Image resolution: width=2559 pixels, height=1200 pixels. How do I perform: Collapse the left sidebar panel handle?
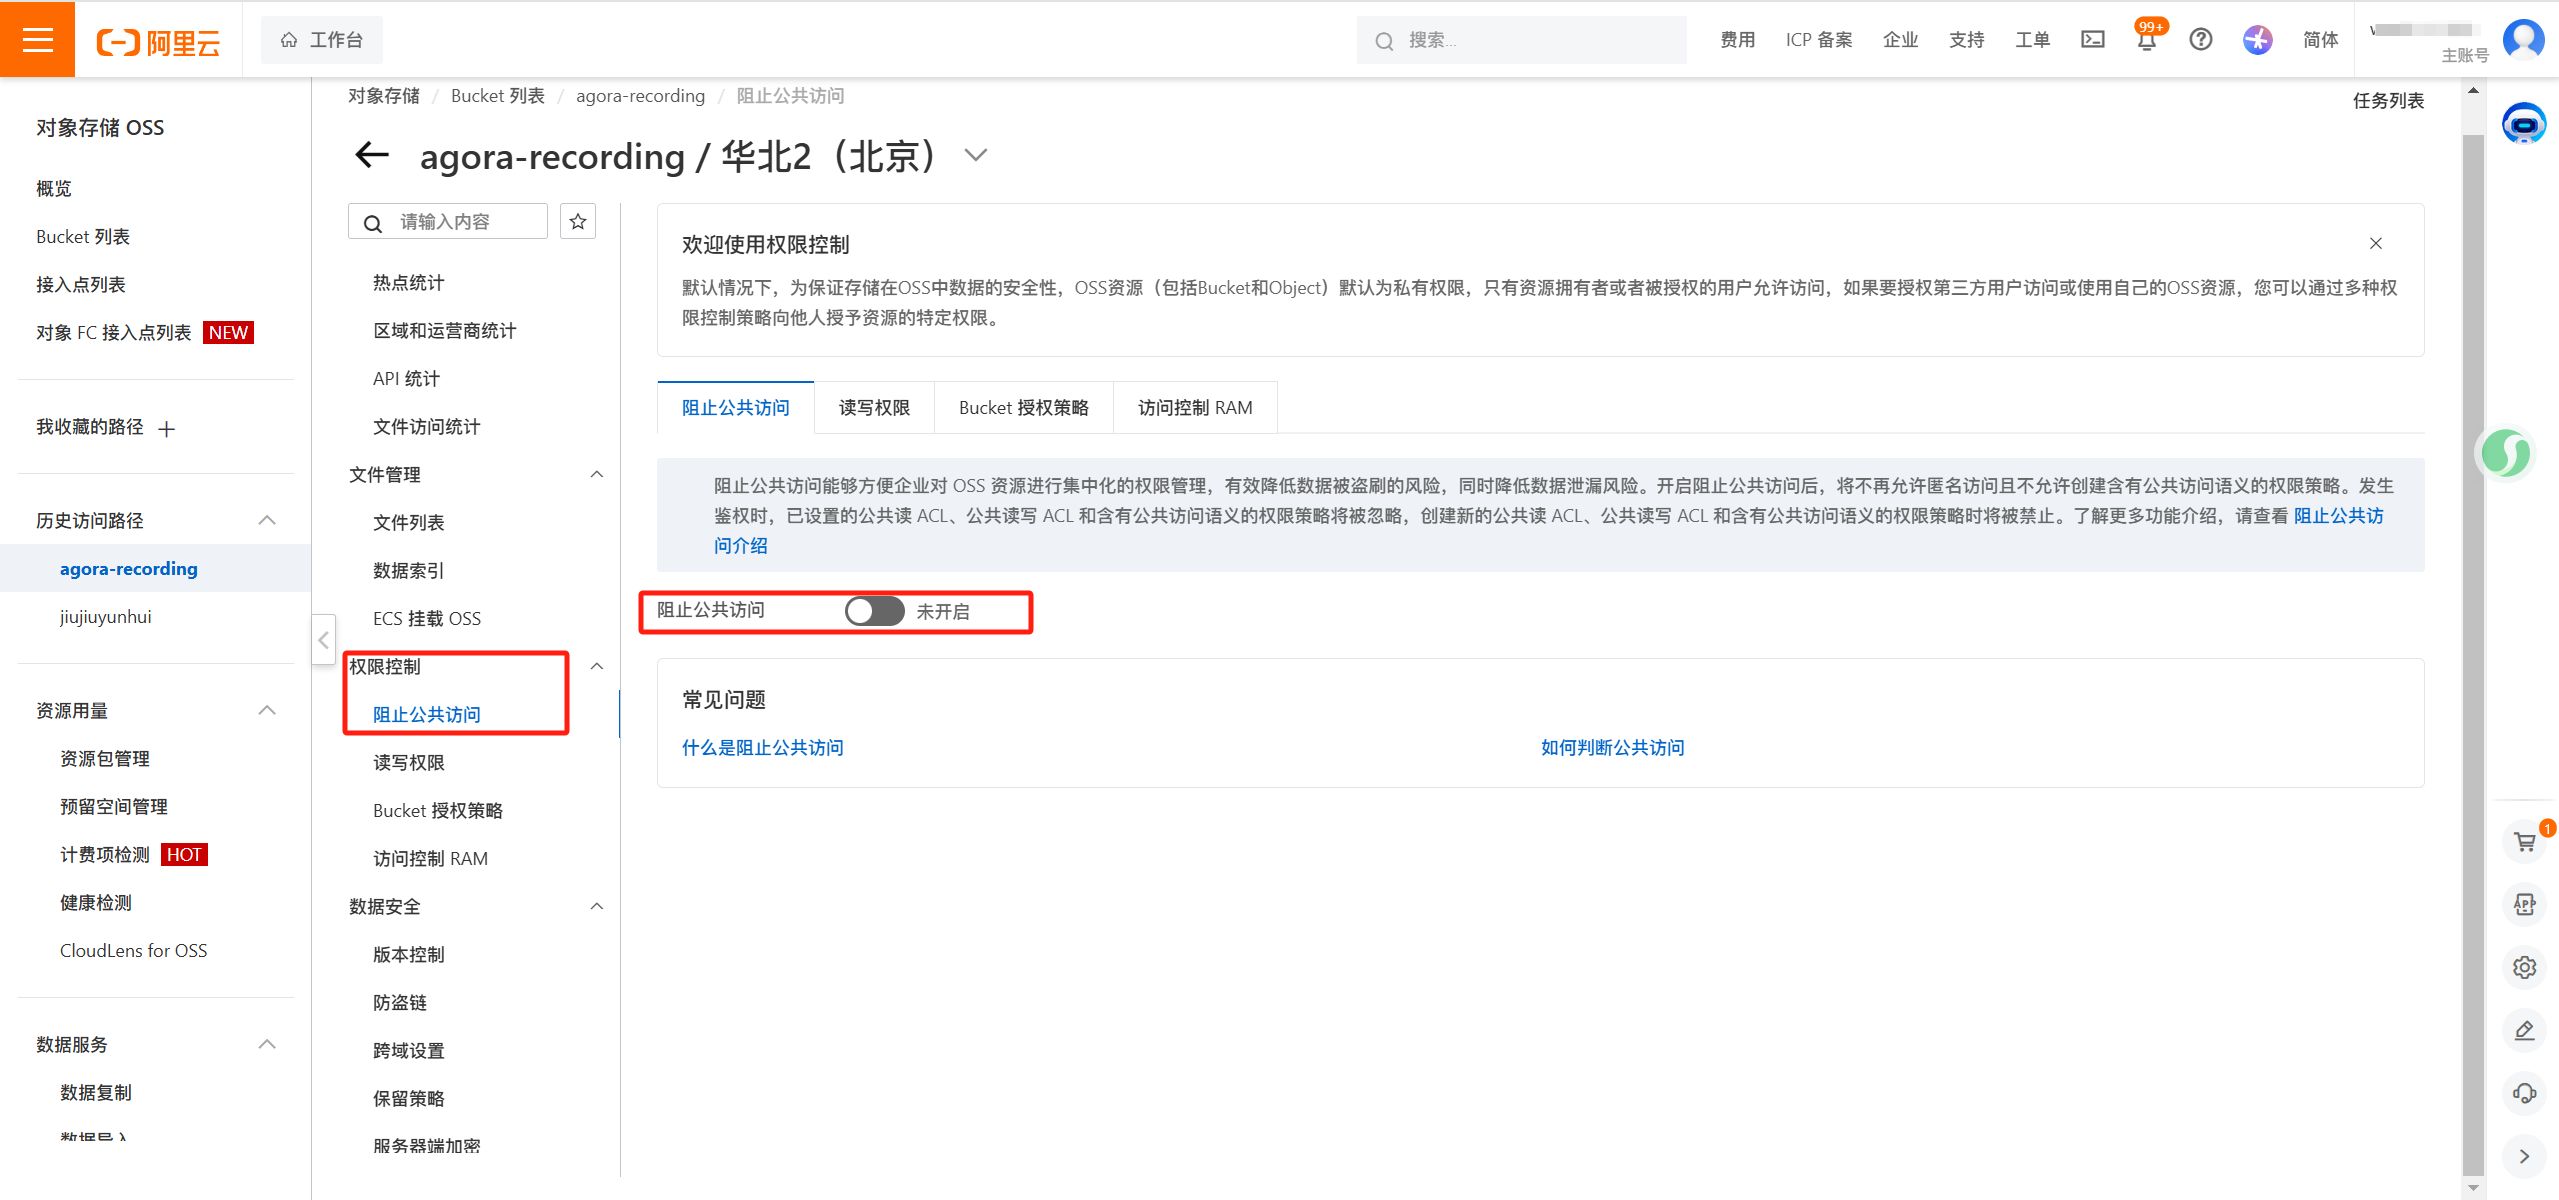[323, 640]
